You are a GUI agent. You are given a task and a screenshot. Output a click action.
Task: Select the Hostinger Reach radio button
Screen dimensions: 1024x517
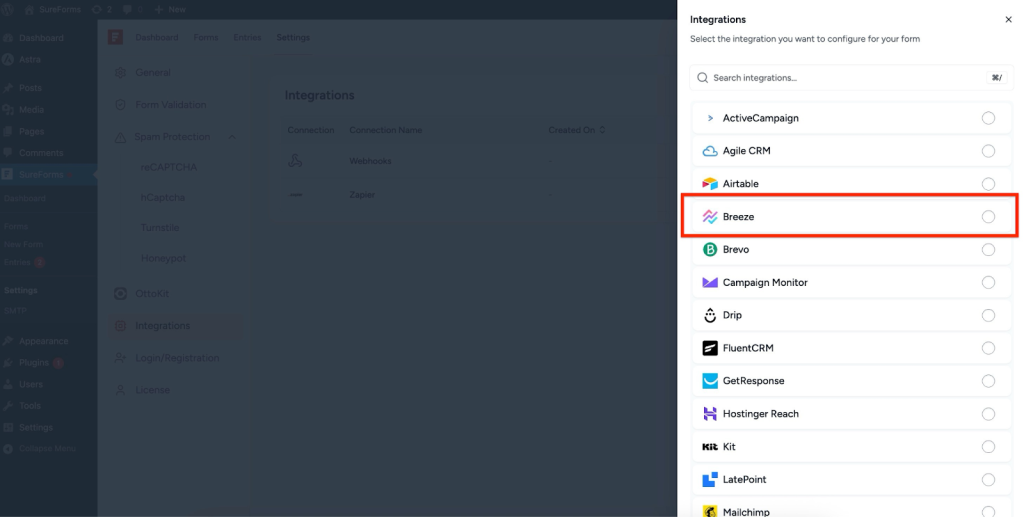point(988,414)
